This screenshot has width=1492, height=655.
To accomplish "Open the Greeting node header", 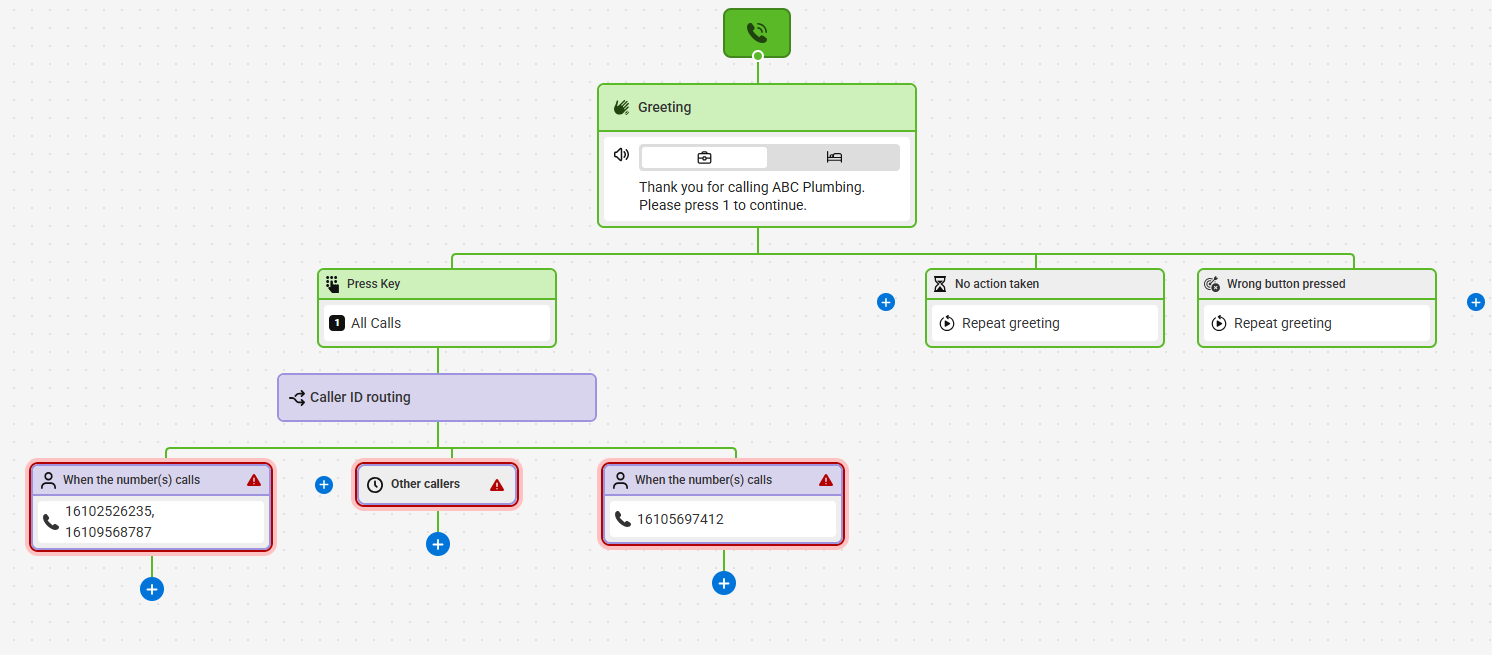I will (757, 107).
